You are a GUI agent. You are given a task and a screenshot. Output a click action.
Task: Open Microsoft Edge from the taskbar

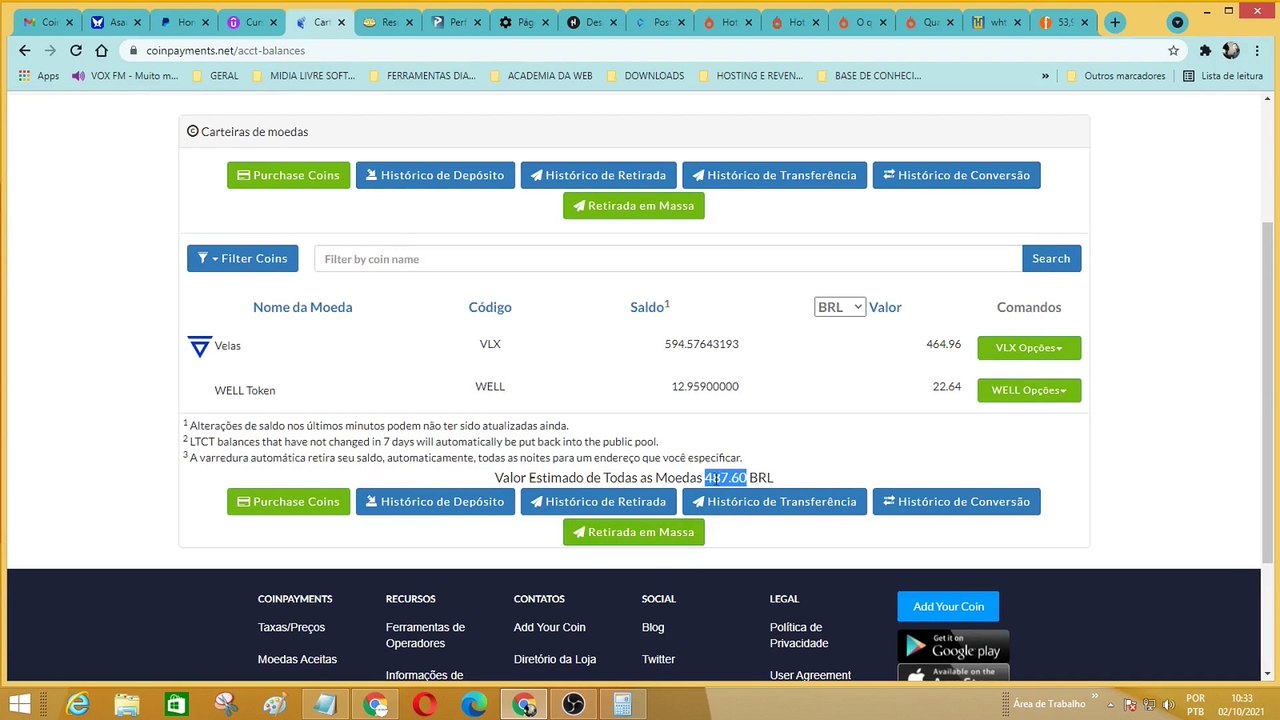coord(474,704)
